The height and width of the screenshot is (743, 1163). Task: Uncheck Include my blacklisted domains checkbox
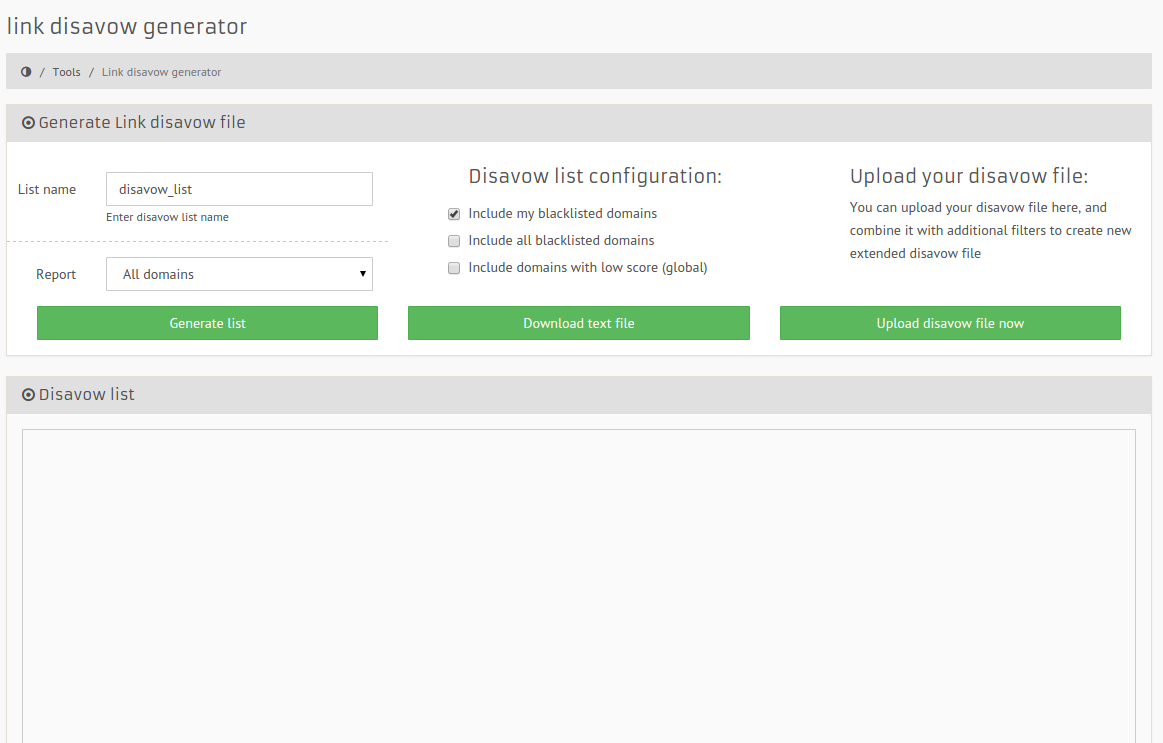(454, 214)
